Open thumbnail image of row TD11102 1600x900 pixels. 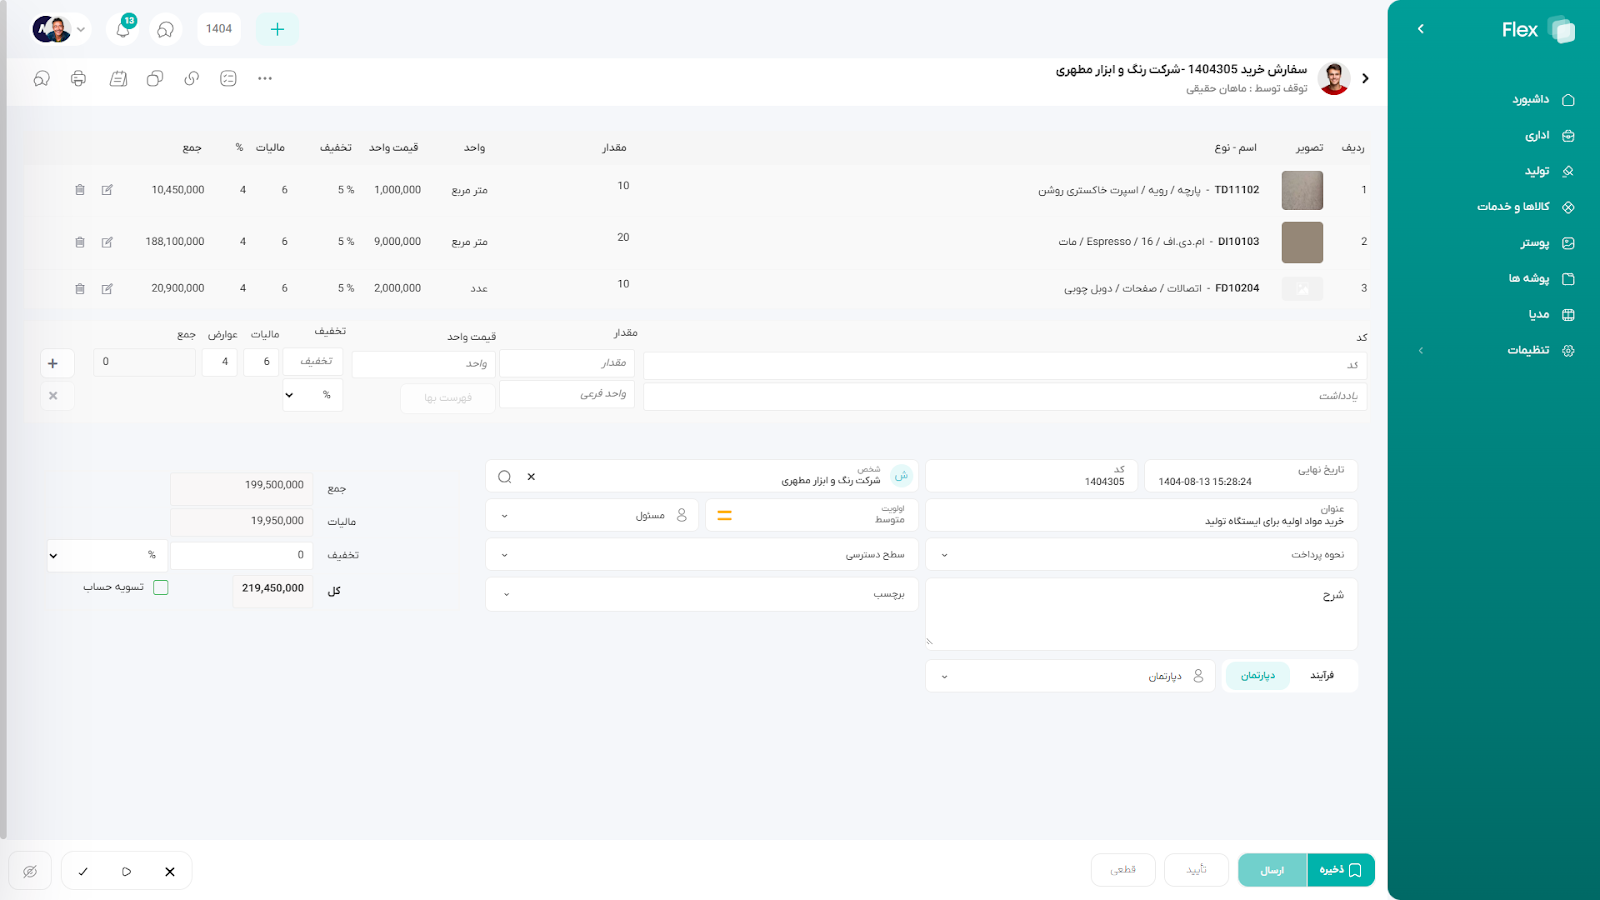[x=1302, y=190]
